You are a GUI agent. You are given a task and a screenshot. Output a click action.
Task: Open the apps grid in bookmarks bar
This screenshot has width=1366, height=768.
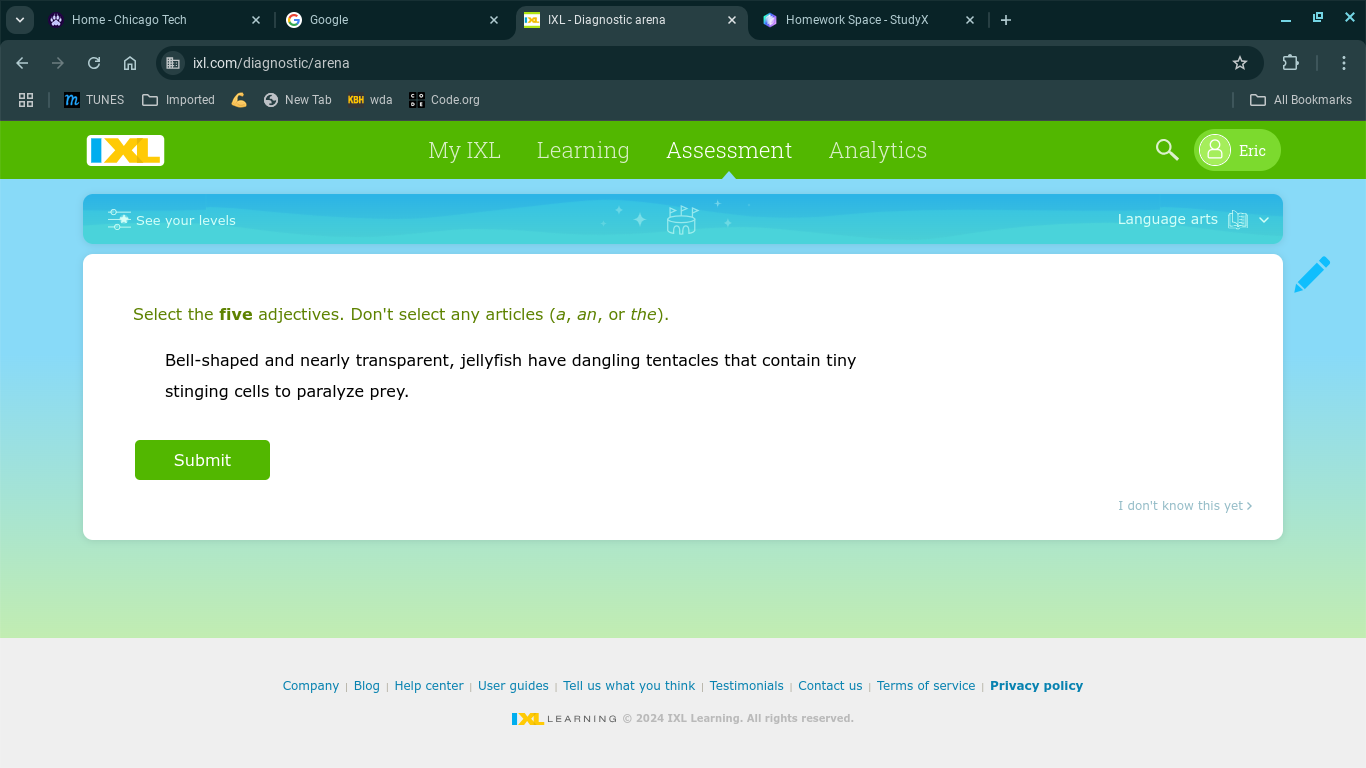[x=26, y=100]
